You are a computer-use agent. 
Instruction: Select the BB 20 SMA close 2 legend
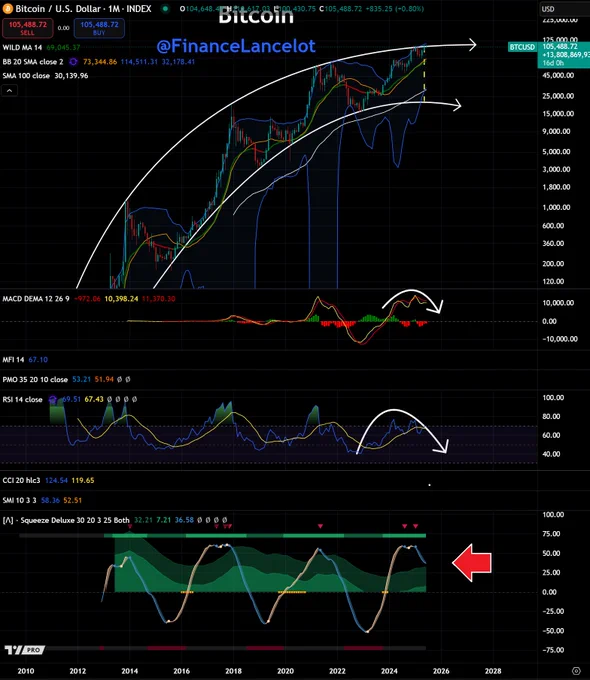(x=33, y=62)
